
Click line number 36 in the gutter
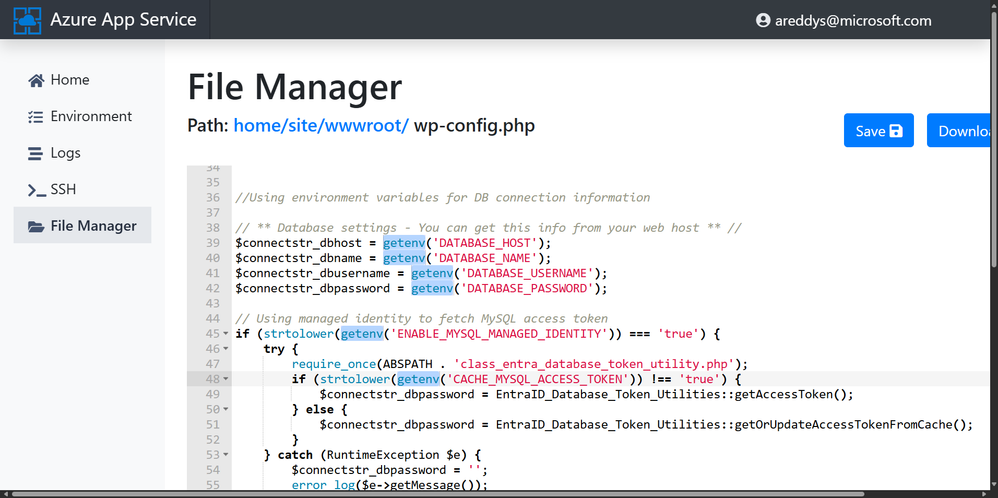[213, 197]
